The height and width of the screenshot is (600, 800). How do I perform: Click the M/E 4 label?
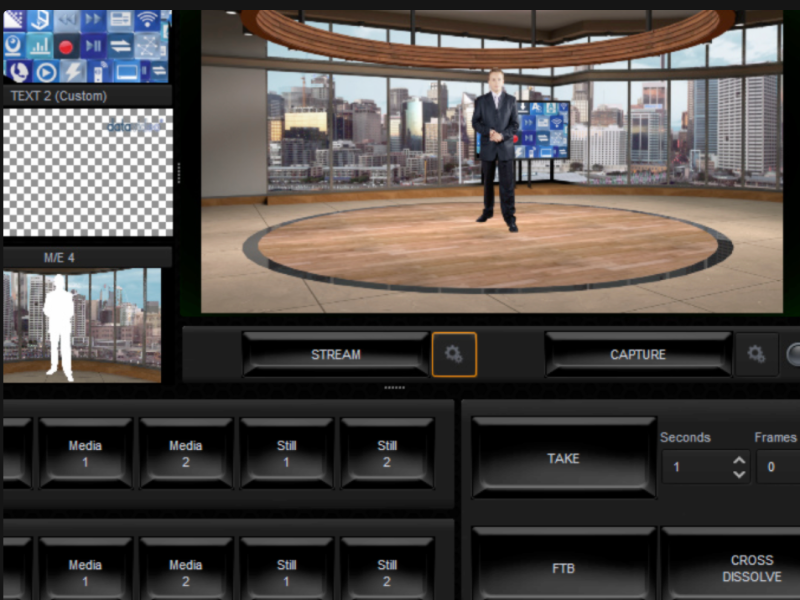click(x=59, y=258)
